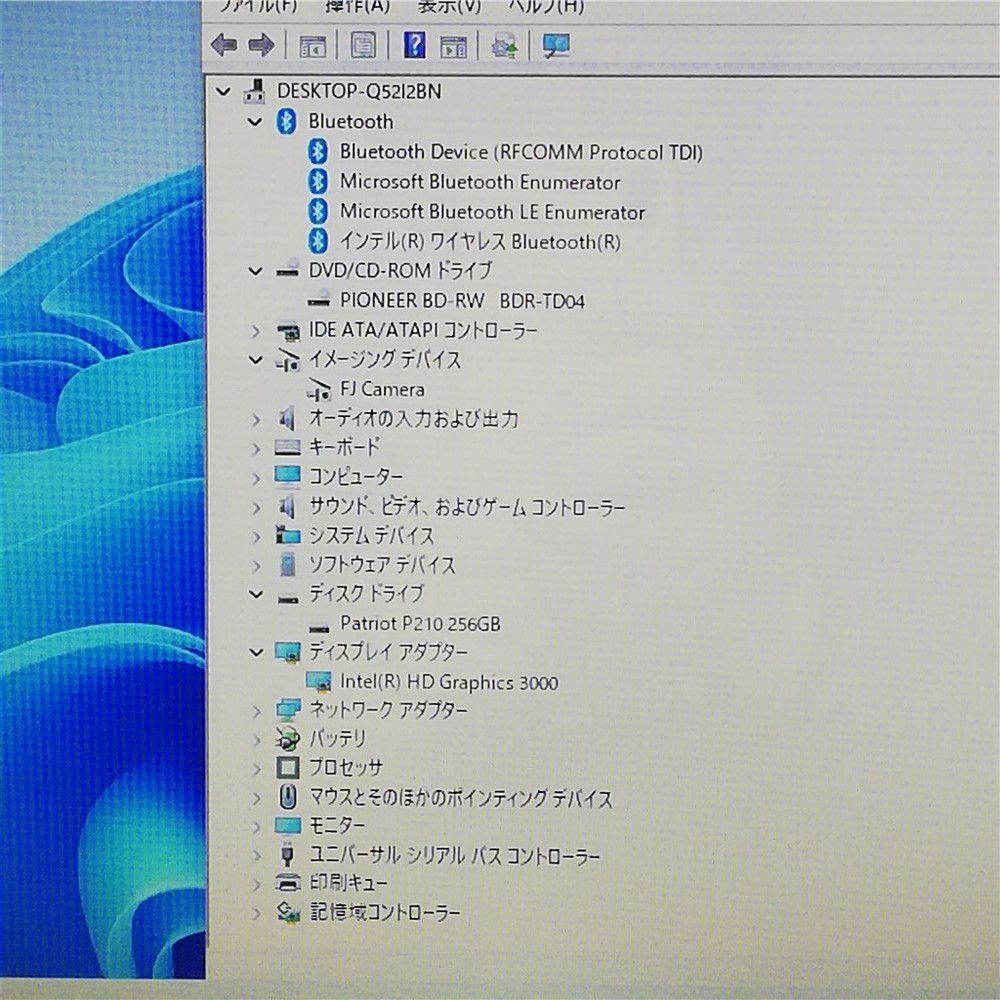1000x1000 pixels.
Task: Click the Properties toolbar icon
Action: (x=364, y=46)
